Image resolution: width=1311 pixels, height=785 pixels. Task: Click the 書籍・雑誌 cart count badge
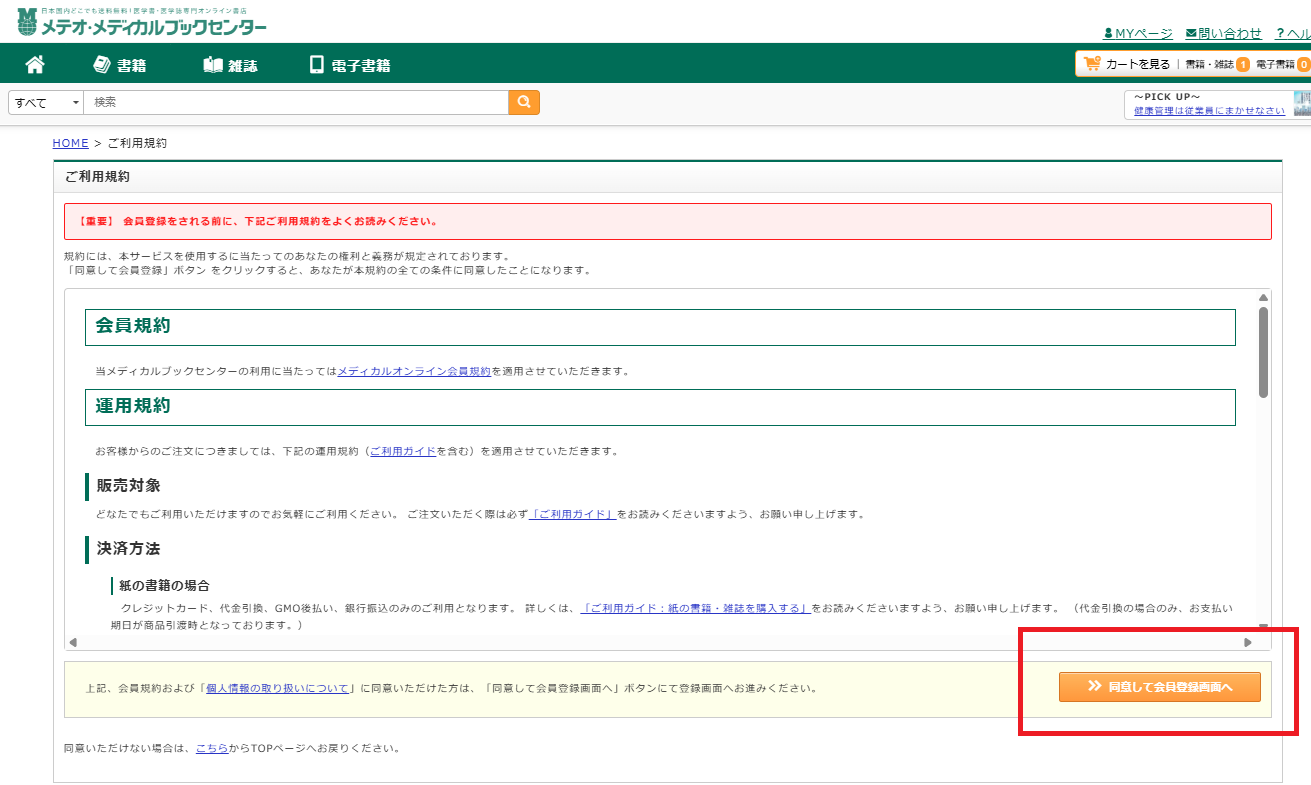(x=1242, y=65)
